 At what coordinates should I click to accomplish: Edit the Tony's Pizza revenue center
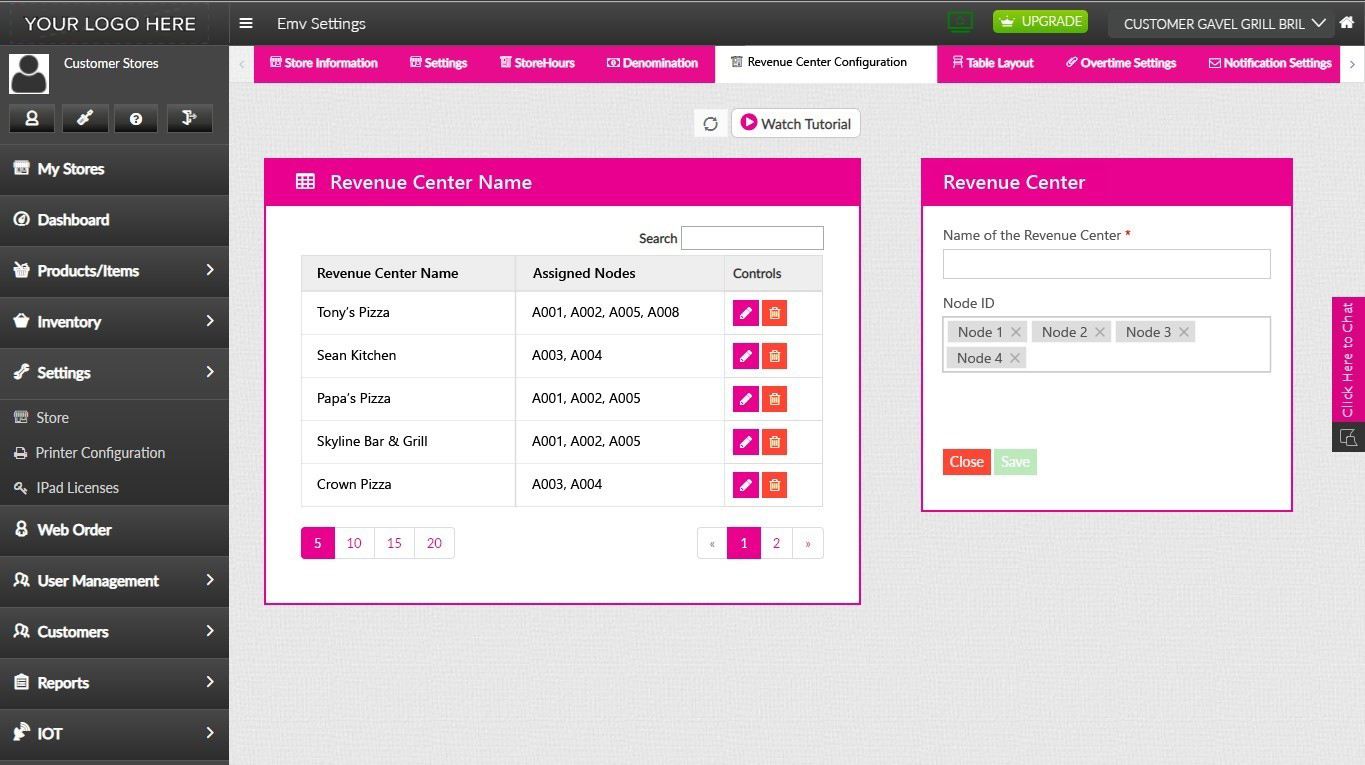point(746,313)
